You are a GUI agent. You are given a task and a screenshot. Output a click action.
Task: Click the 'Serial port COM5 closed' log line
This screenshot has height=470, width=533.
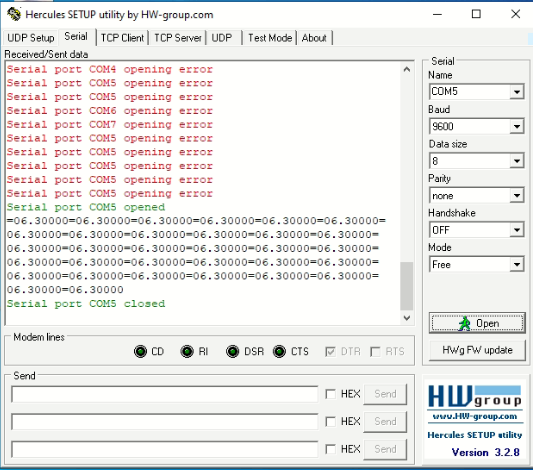pos(86,303)
